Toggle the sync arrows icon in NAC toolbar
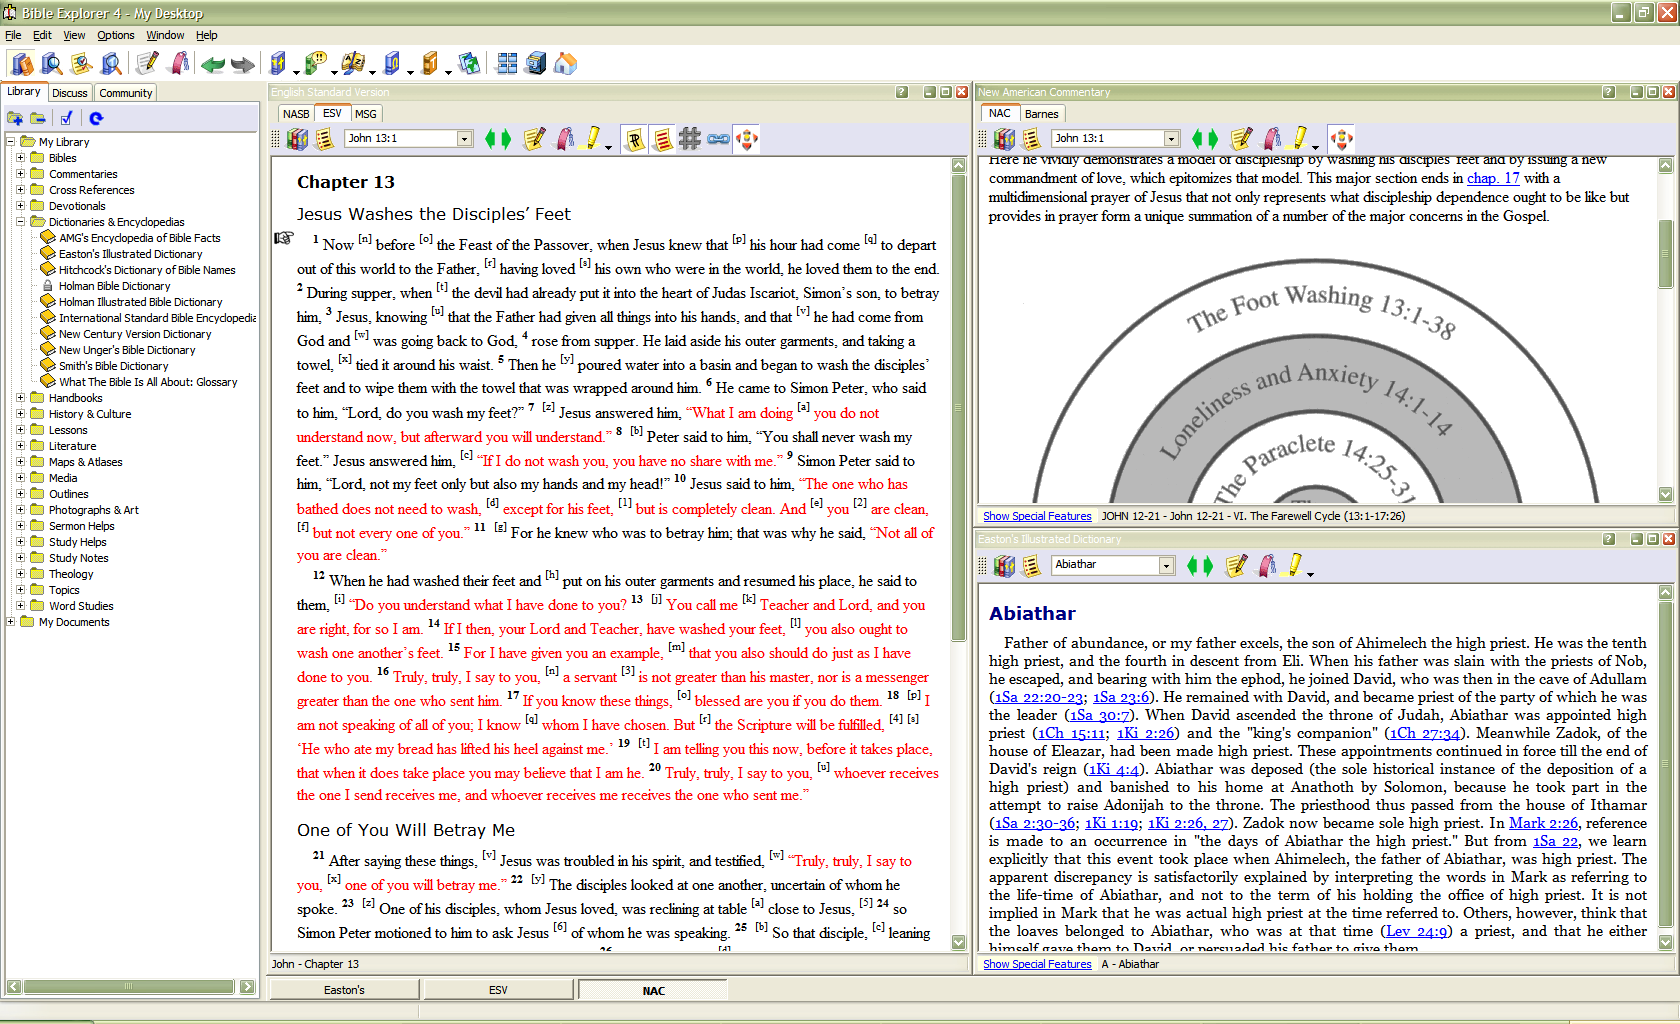1680x1024 pixels. (x=1341, y=139)
